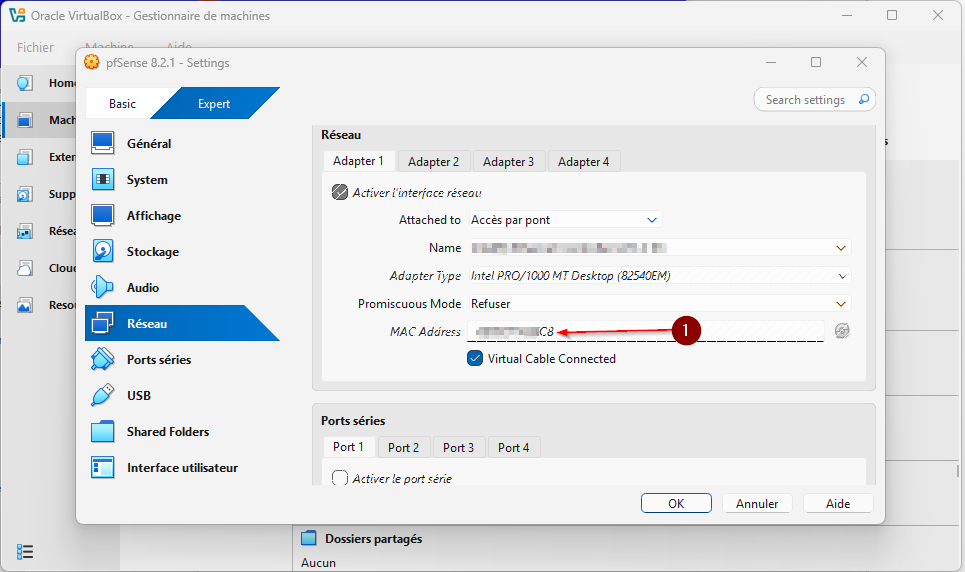Switch to the Adapter 2 tab

coord(433,161)
